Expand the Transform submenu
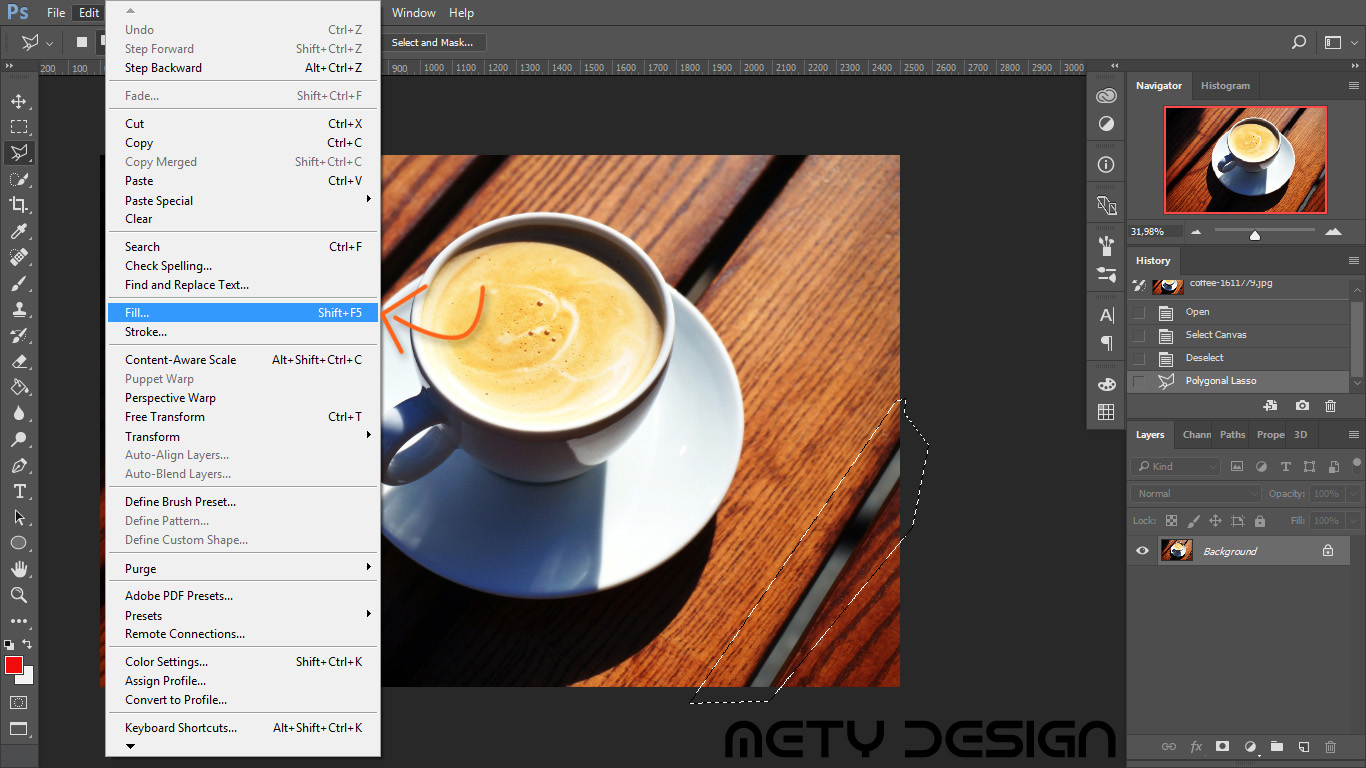Screen dimensions: 1366x768 (243, 436)
